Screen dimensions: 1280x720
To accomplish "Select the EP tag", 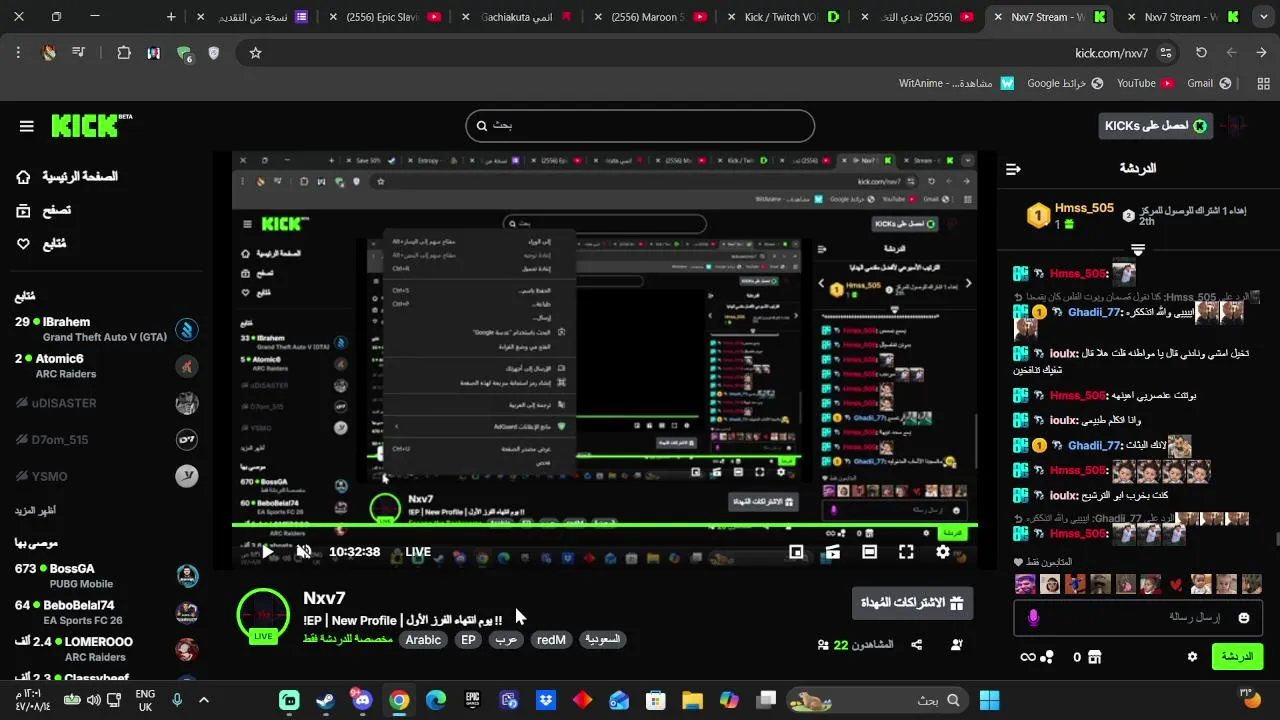I will click(x=468, y=640).
